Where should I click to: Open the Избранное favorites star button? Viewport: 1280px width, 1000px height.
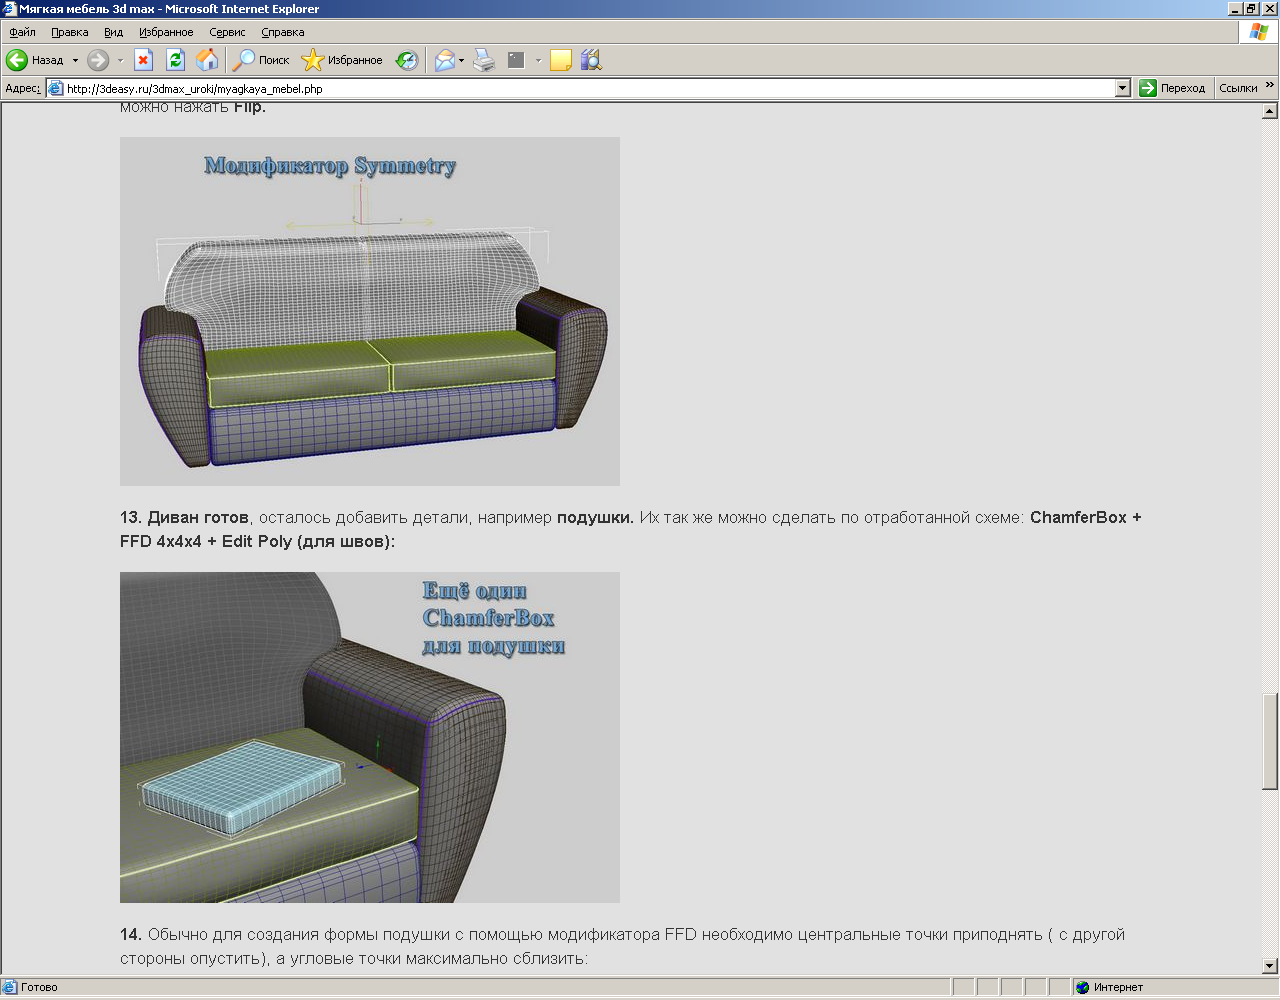[342, 60]
